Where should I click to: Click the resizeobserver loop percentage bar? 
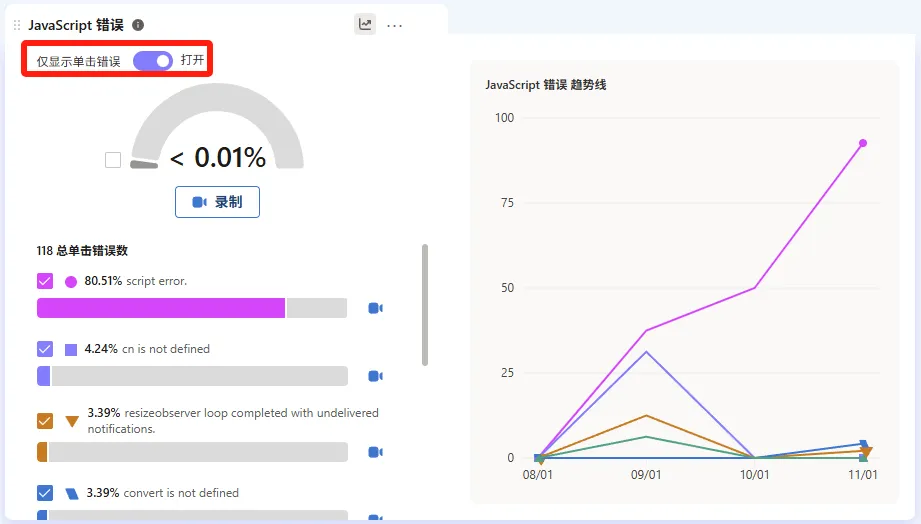192,452
